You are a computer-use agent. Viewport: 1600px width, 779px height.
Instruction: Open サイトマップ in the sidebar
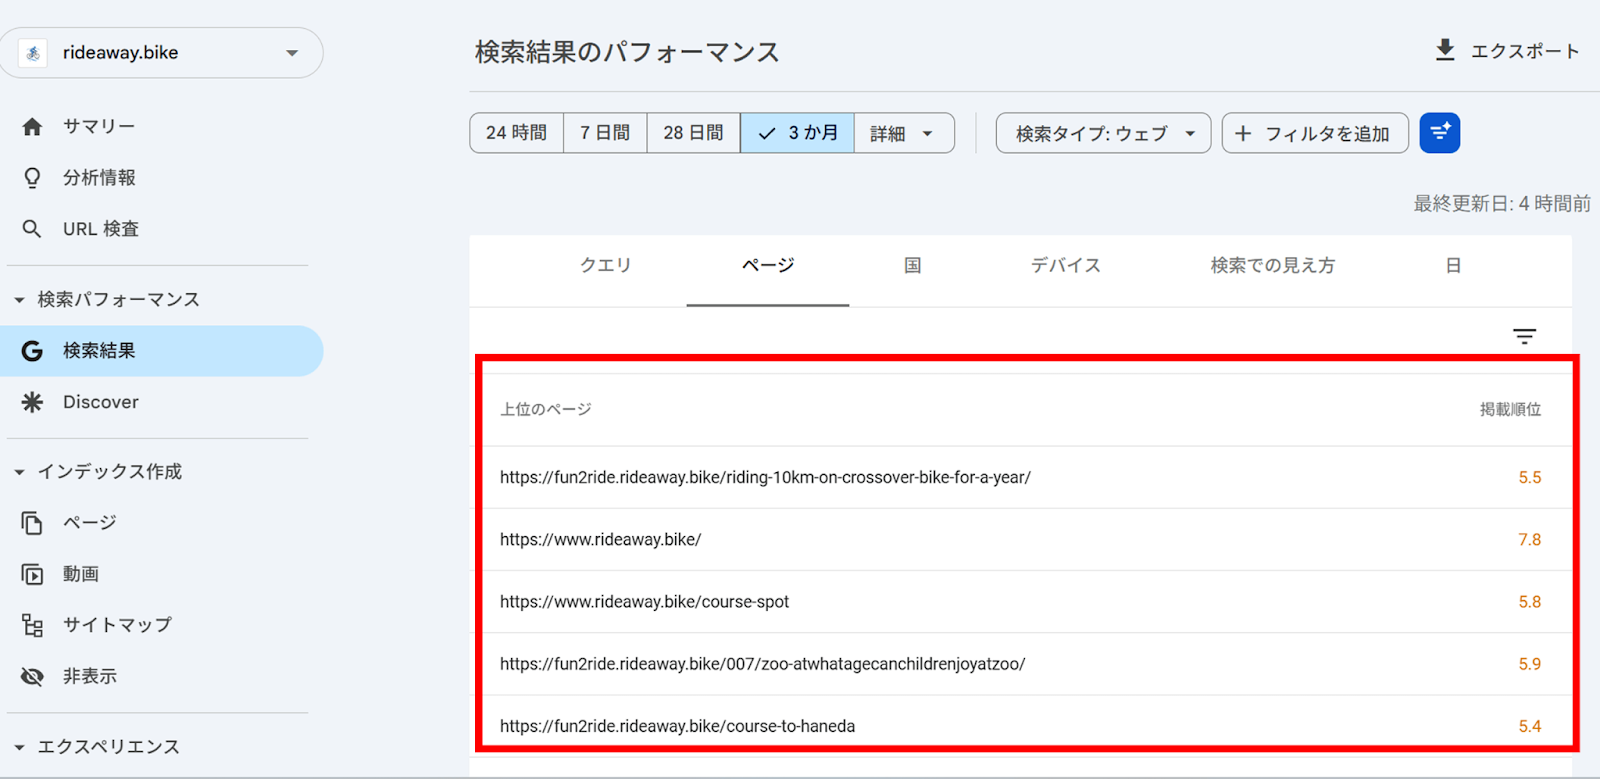(x=118, y=625)
